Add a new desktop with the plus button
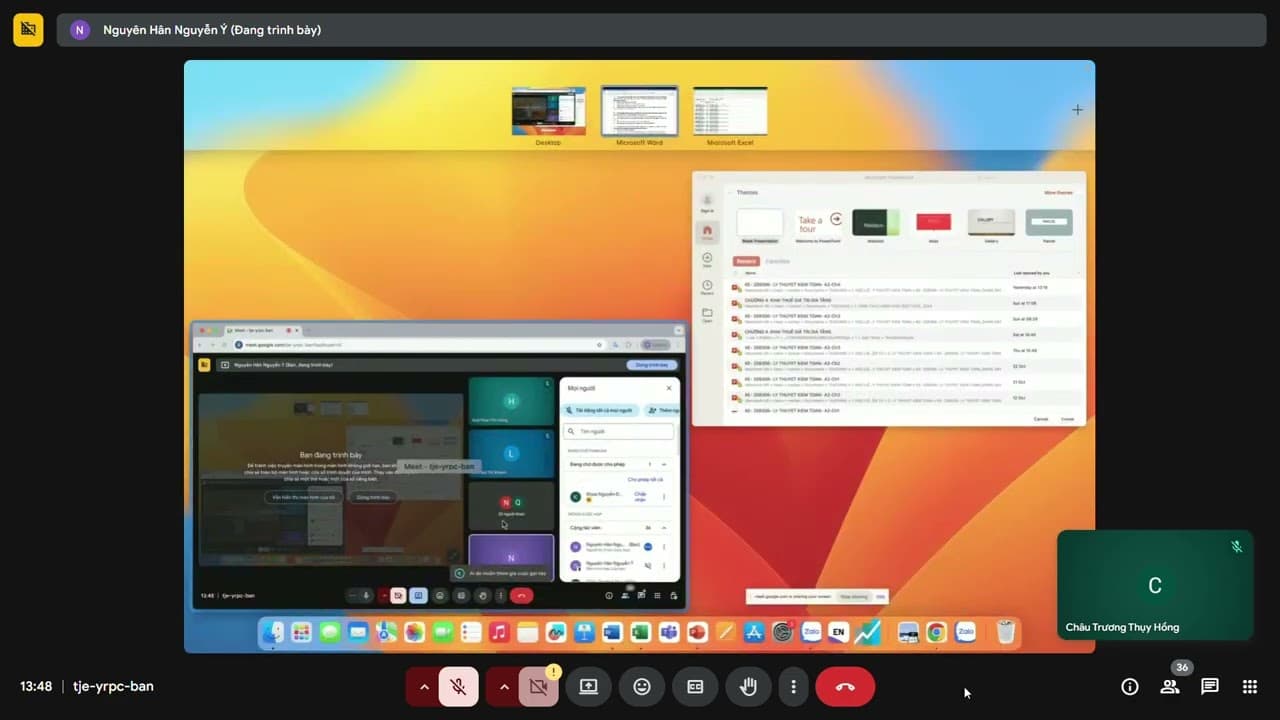This screenshot has width=1280, height=720. click(x=1077, y=110)
